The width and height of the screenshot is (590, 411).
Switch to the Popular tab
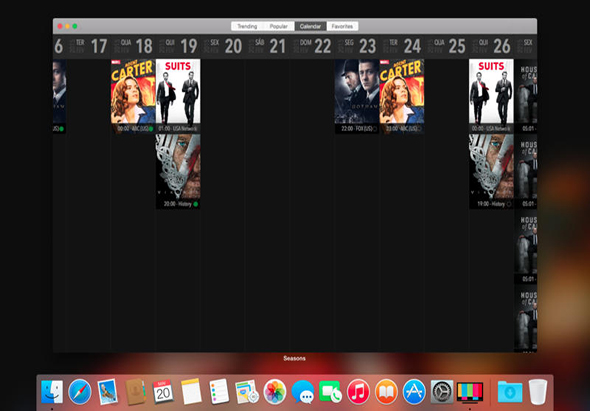279,26
